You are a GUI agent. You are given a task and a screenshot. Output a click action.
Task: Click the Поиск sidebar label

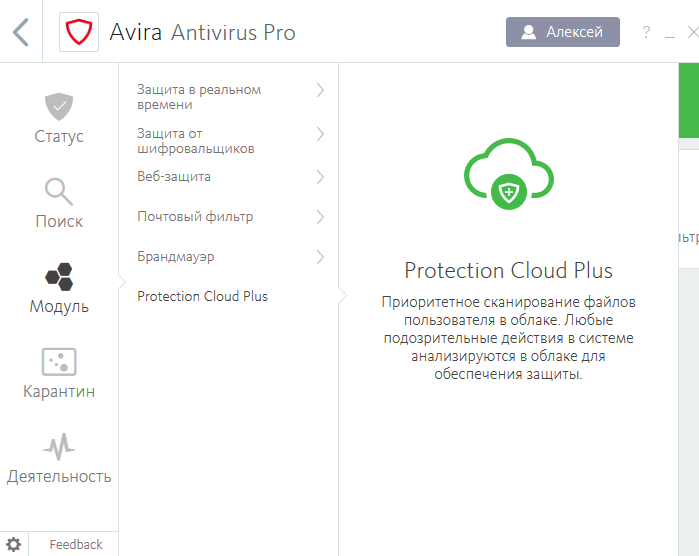point(59,221)
